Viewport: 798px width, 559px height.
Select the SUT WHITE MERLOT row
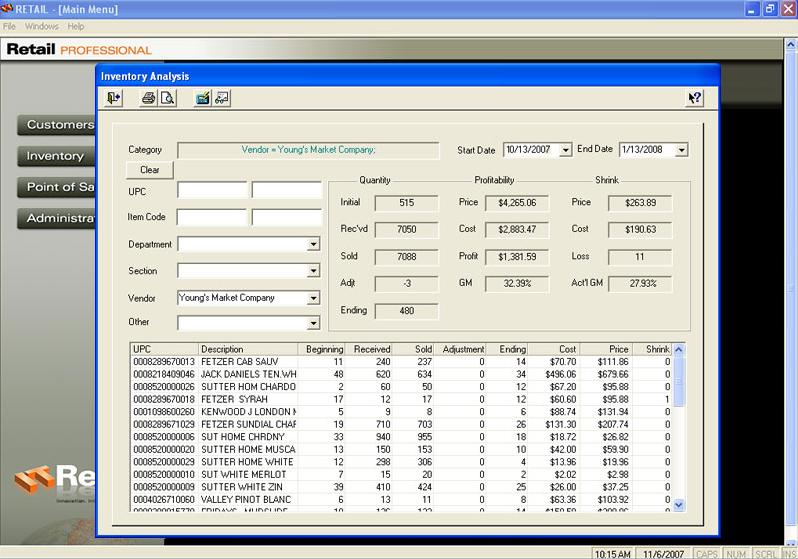(x=402, y=474)
